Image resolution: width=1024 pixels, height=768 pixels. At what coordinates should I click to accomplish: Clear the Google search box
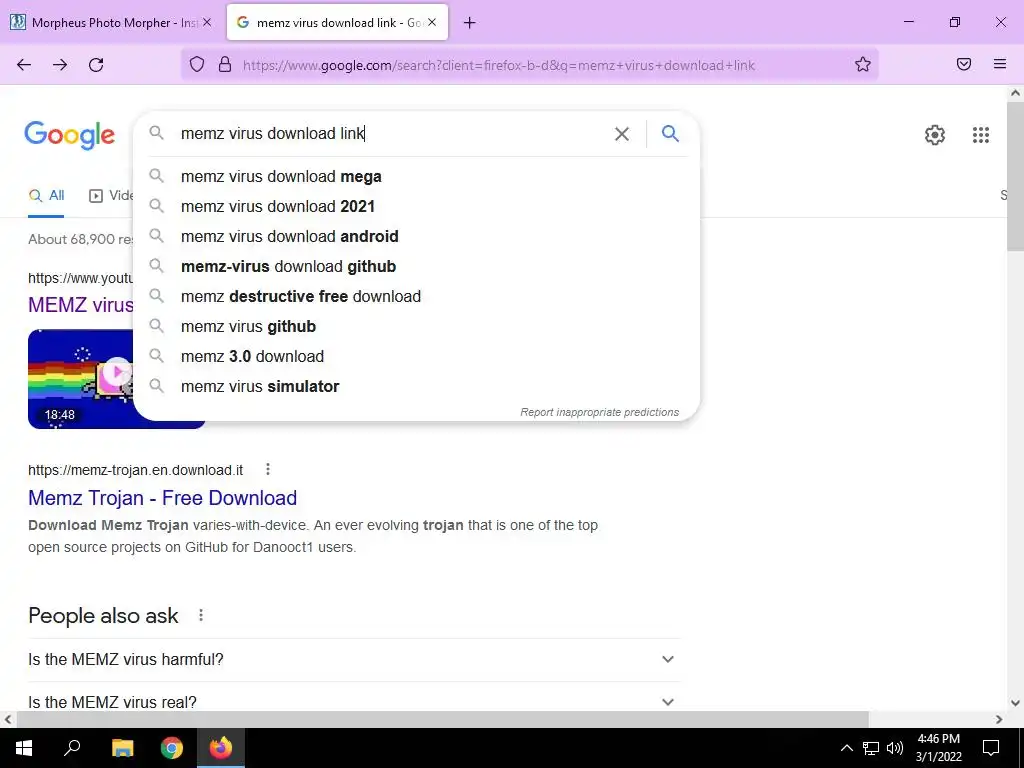(622, 134)
